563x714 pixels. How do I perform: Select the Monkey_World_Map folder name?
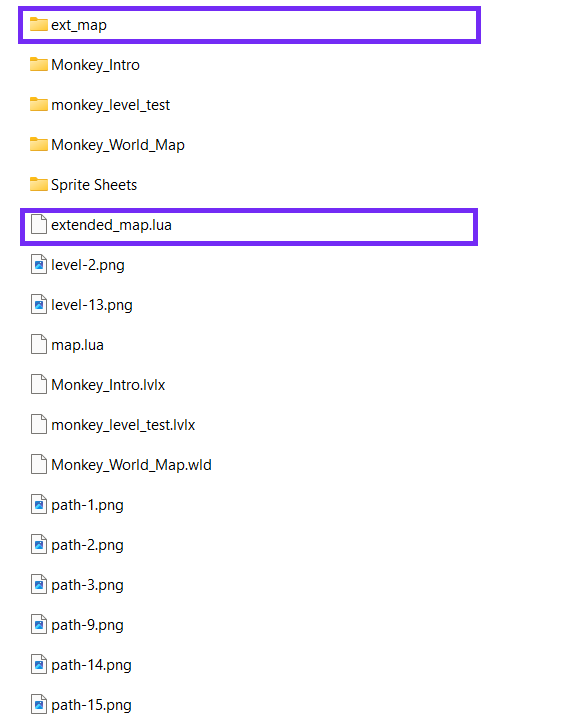coord(118,145)
